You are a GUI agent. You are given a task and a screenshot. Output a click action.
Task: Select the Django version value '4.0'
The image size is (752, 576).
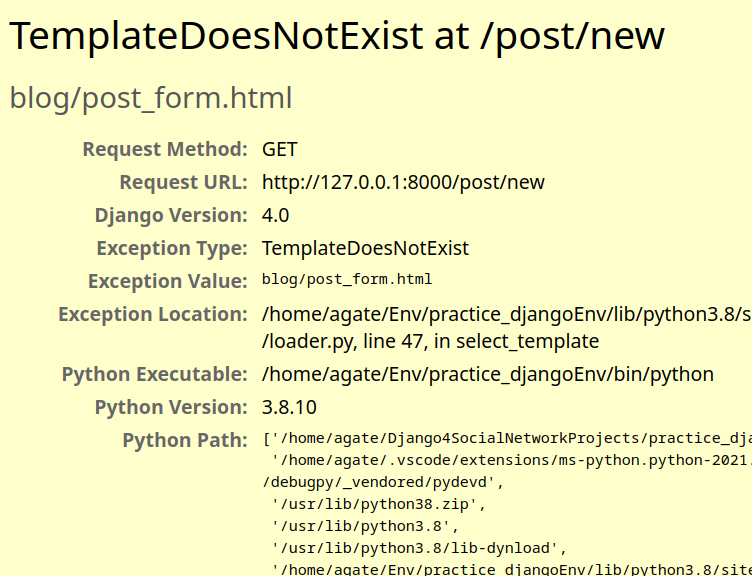pyautogui.click(x=275, y=215)
